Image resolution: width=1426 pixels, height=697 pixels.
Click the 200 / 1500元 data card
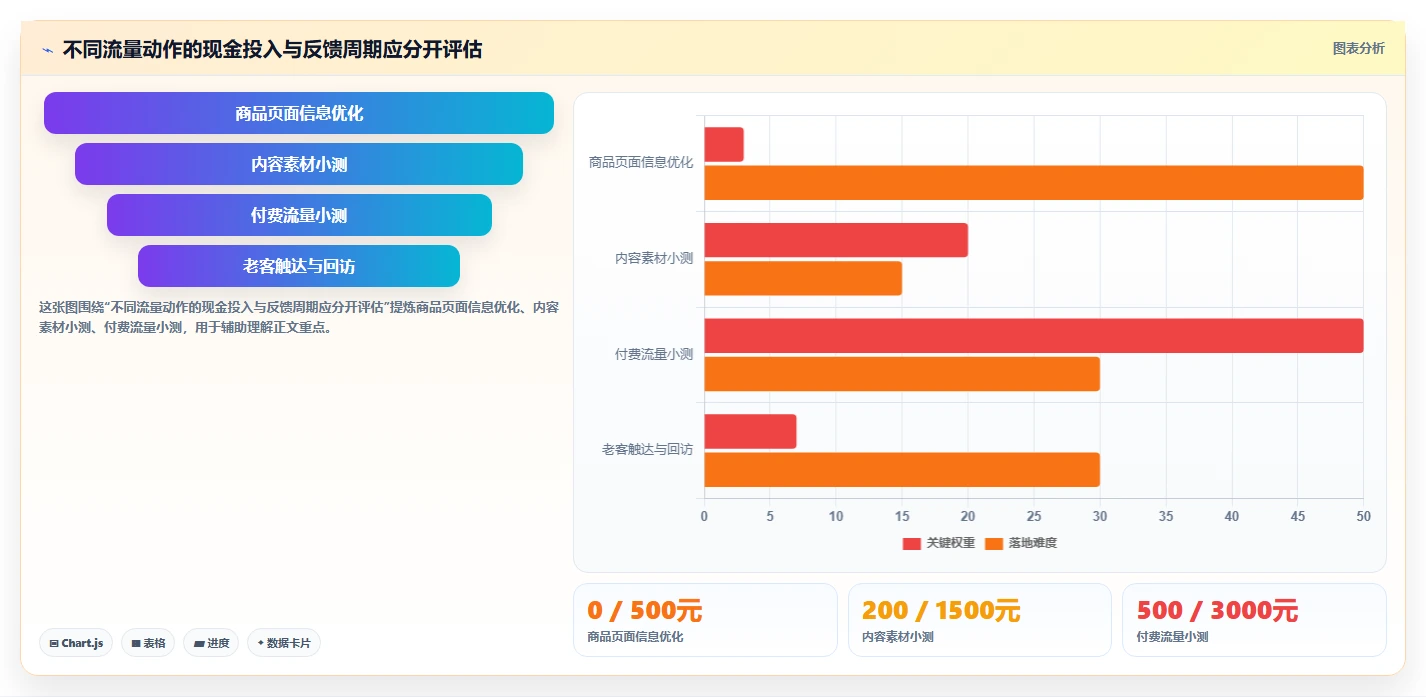click(980, 620)
